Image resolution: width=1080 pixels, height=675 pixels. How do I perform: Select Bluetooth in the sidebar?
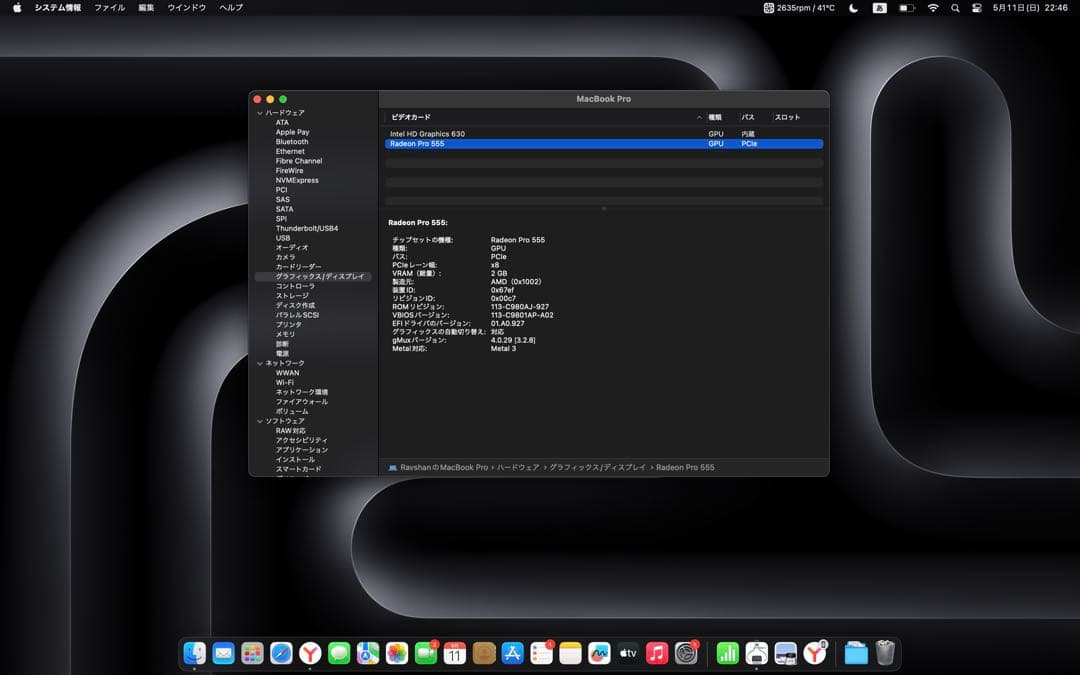(x=292, y=142)
